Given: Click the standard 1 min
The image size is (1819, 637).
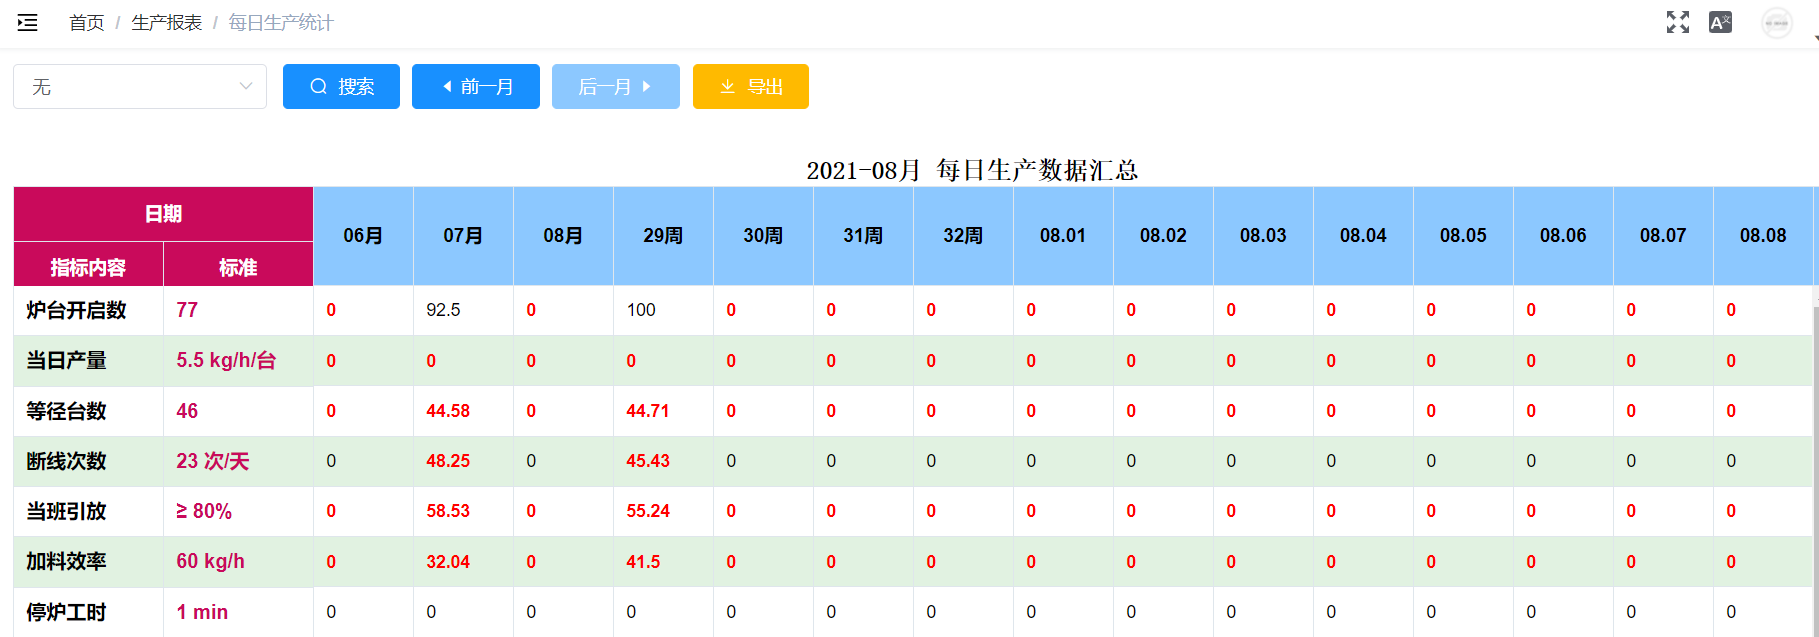Looking at the screenshot, I should tap(202, 612).
